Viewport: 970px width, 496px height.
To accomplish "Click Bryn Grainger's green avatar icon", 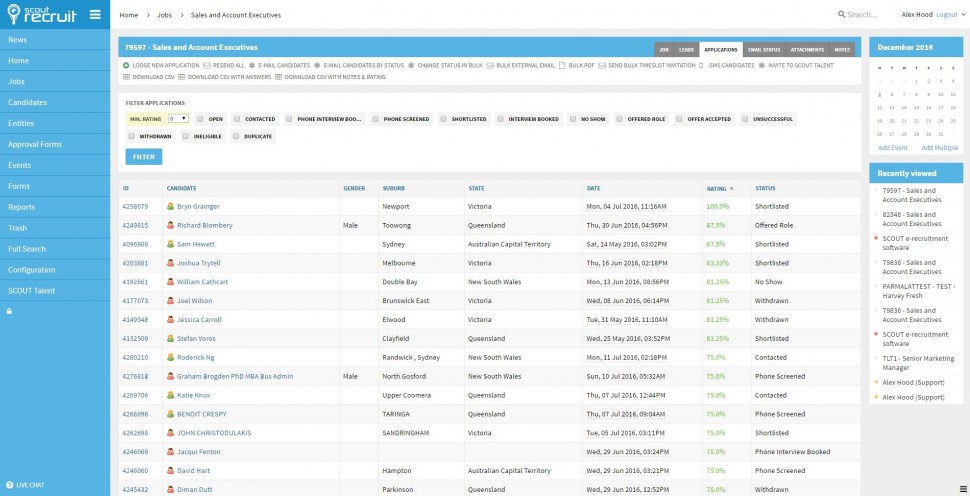I will pos(170,207).
